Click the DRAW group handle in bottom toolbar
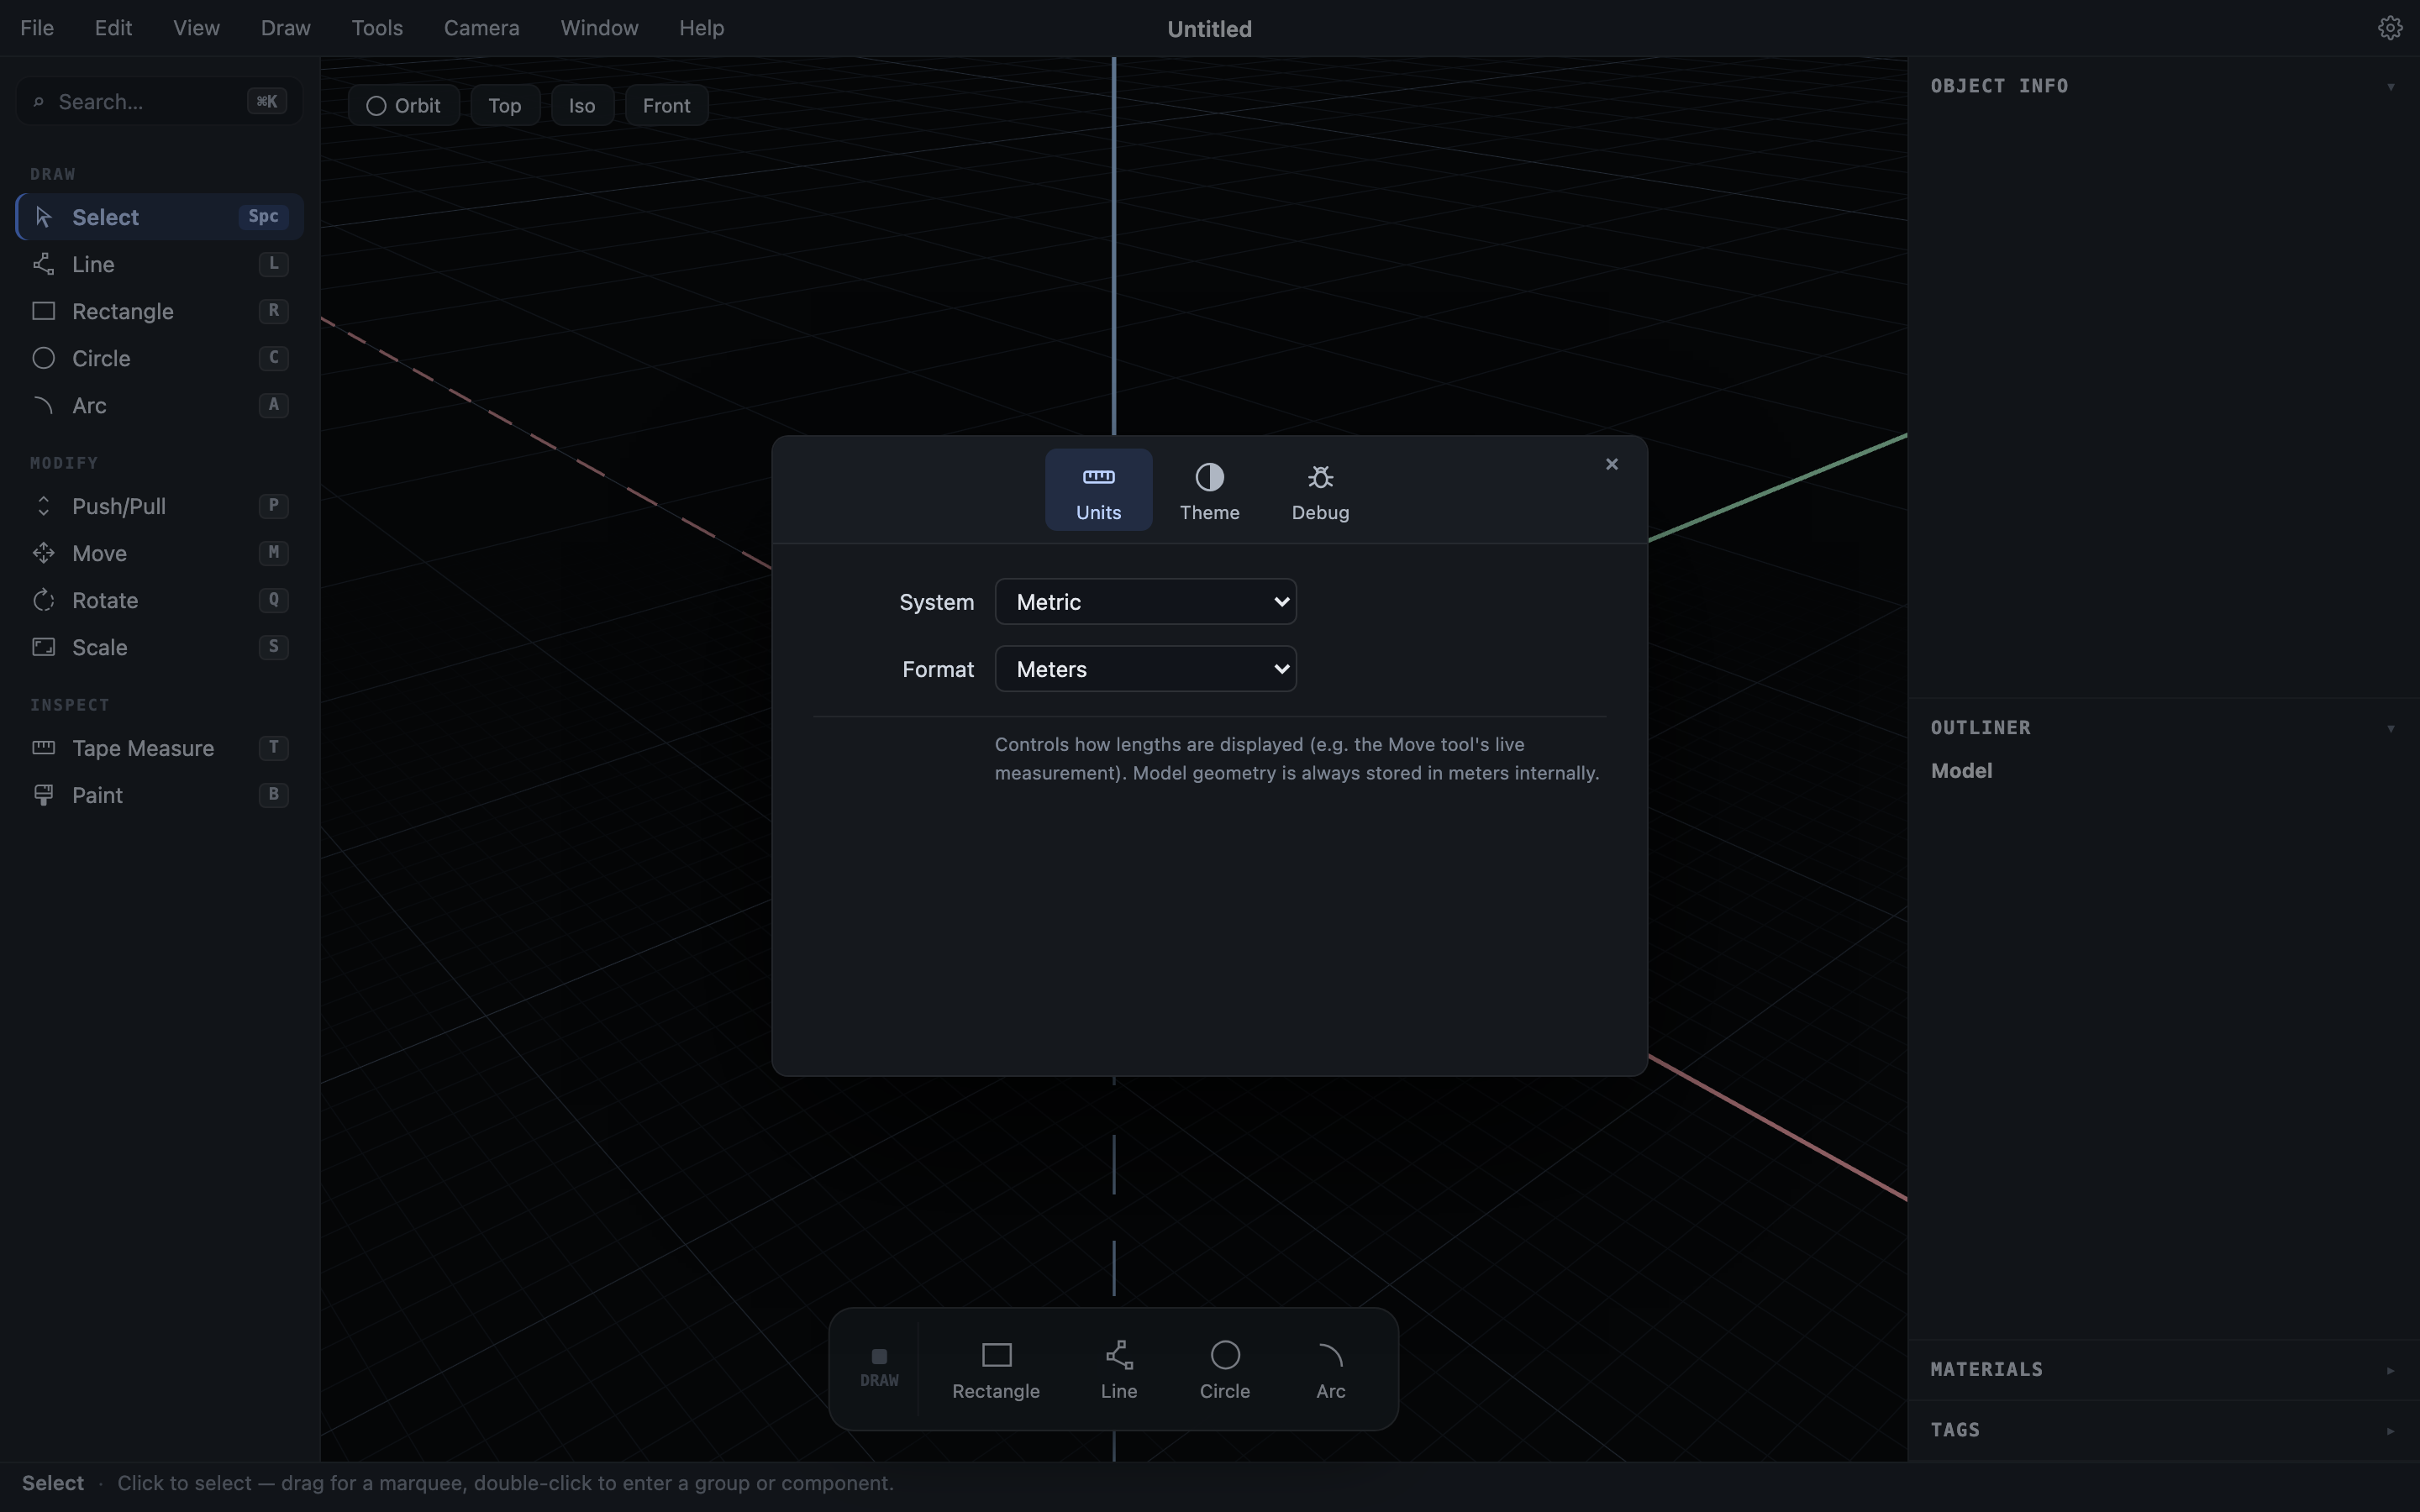Screen dimensions: 2420x1512 tap(879, 1368)
